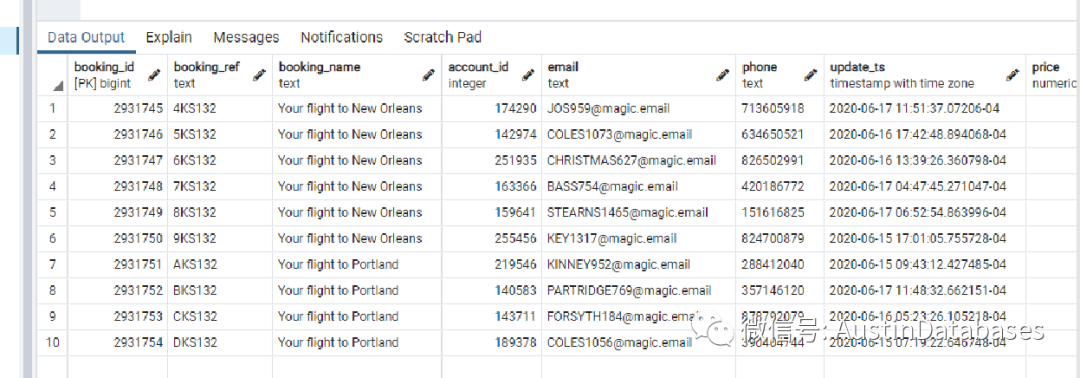
Task: Click edit pencil icon on booking_name column
Action: (429, 75)
